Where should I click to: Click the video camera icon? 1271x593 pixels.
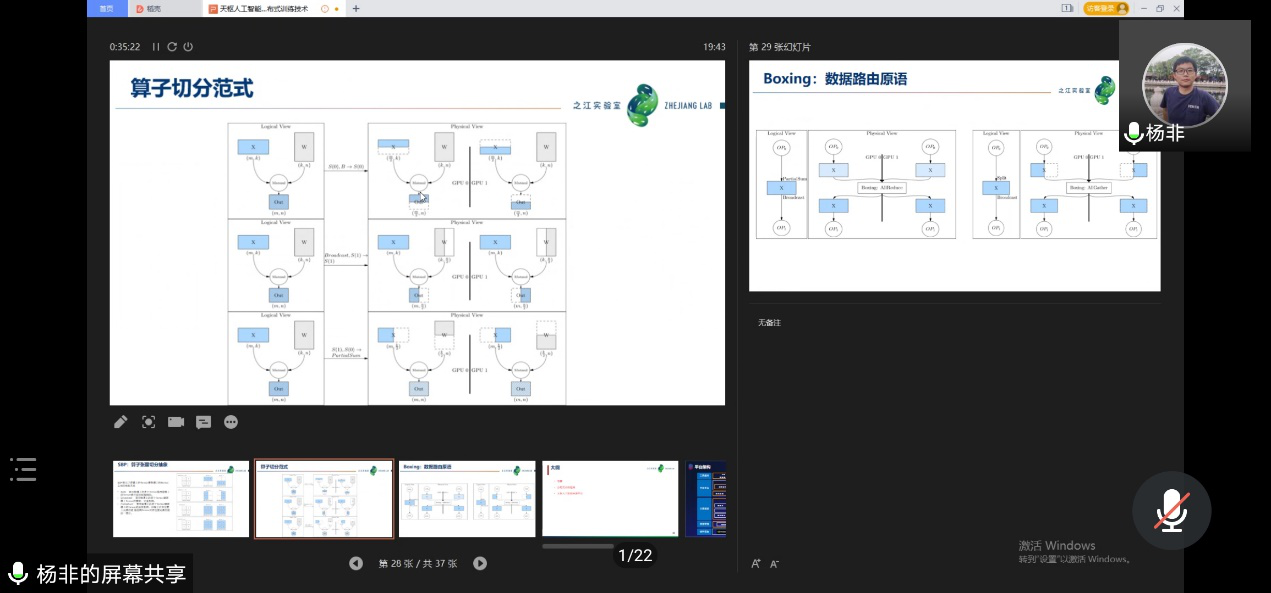(176, 422)
